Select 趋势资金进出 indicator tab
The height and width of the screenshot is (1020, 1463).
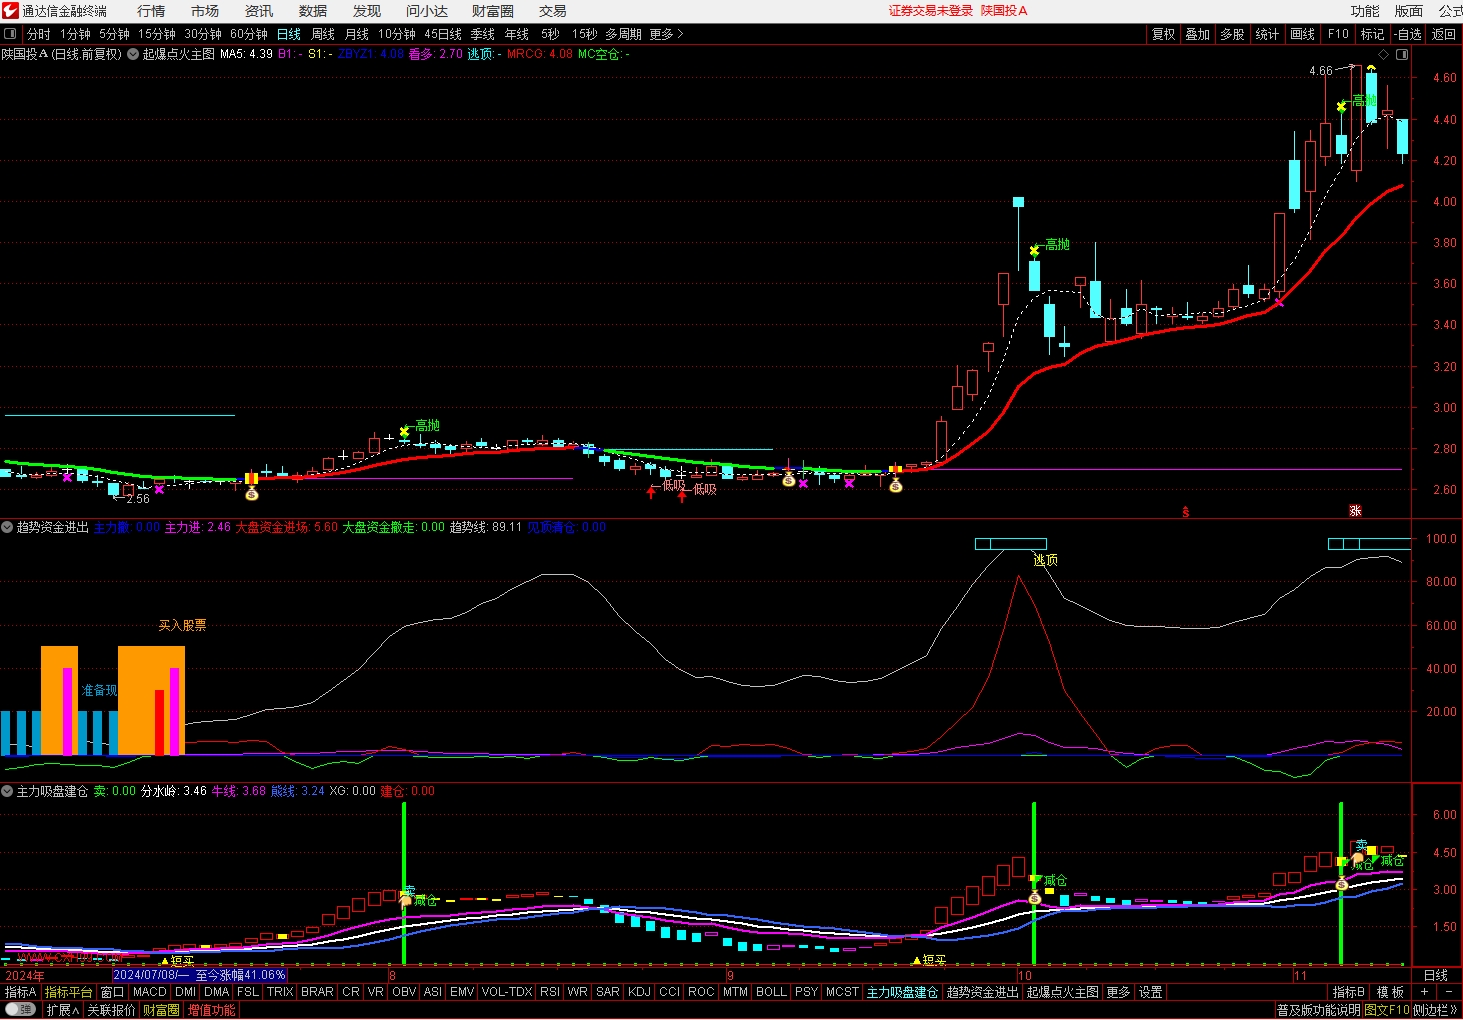coord(982,992)
